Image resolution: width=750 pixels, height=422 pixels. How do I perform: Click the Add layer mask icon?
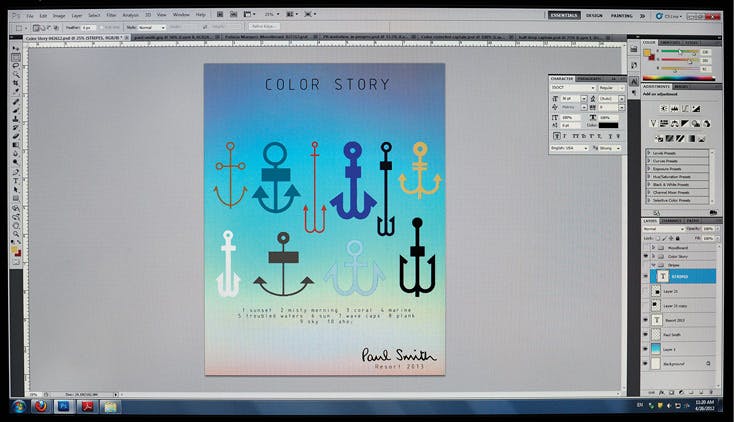672,392
